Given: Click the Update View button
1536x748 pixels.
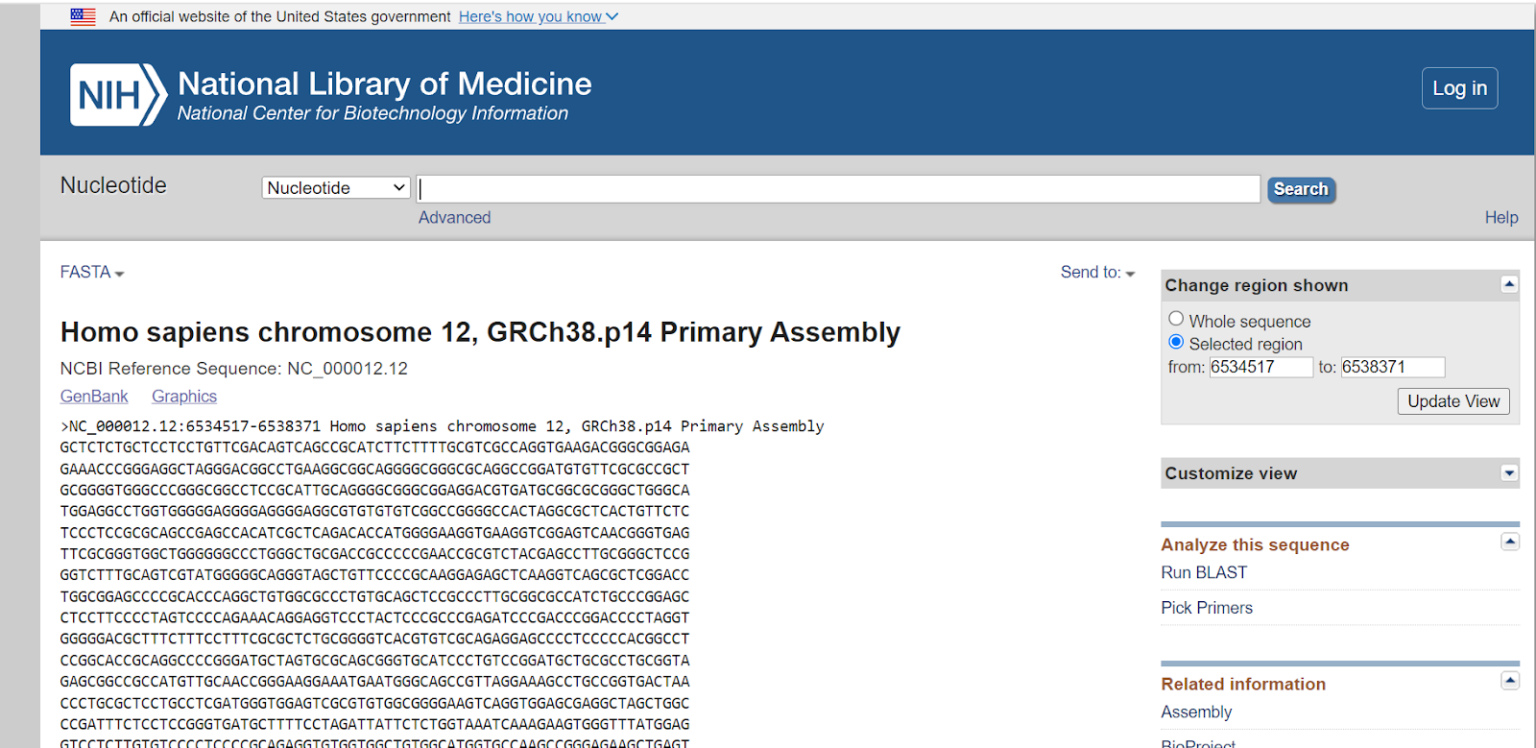Looking at the screenshot, I should pos(1453,401).
